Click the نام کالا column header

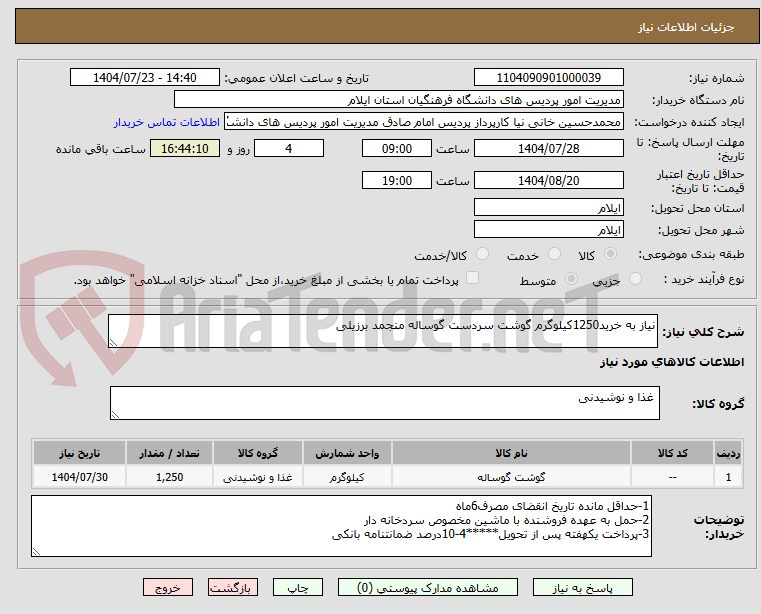pyautogui.click(x=511, y=453)
